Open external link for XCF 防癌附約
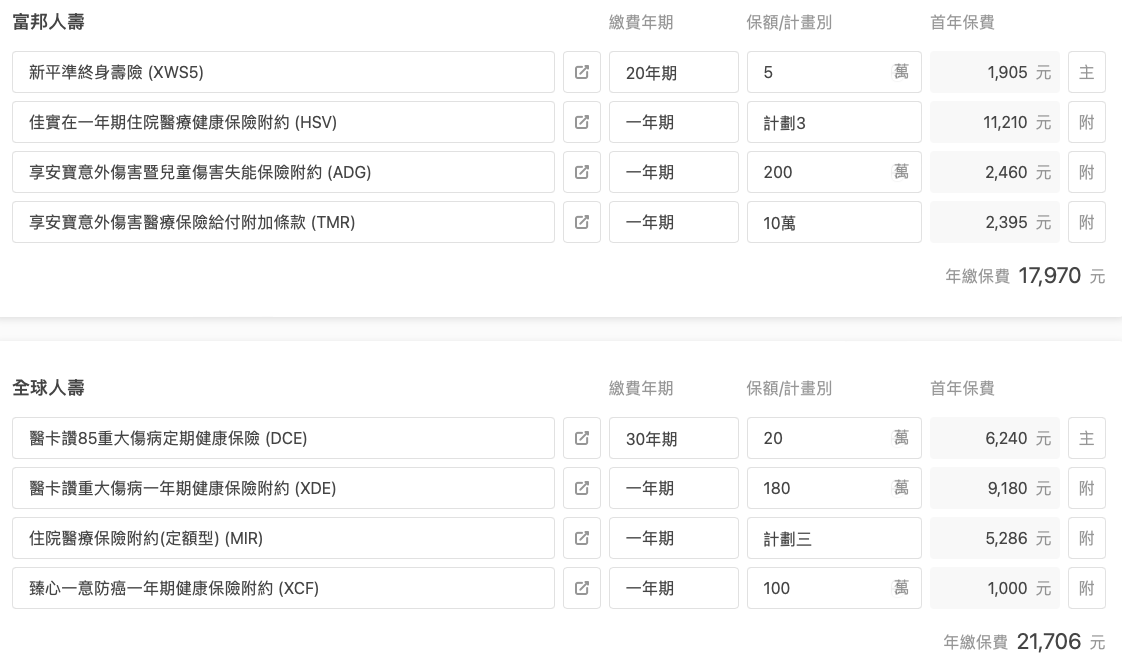This screenshot has height=660, width=1122. tap(582, 588)
